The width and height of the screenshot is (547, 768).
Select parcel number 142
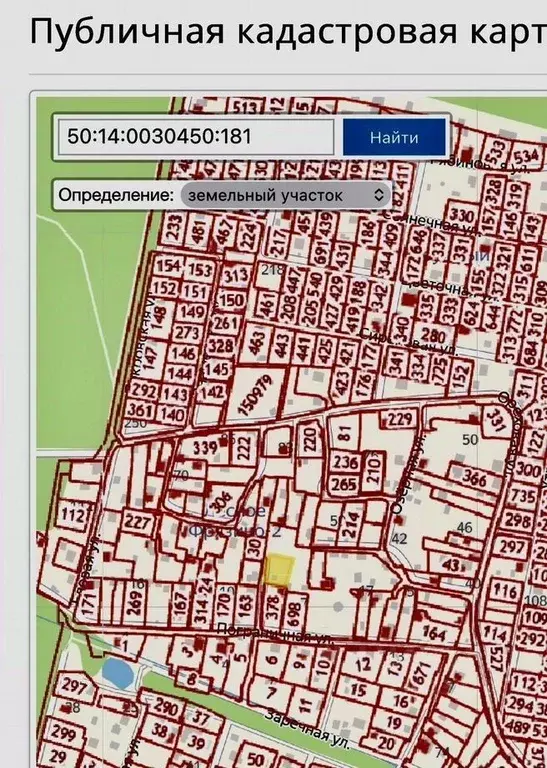pos(212,391)
